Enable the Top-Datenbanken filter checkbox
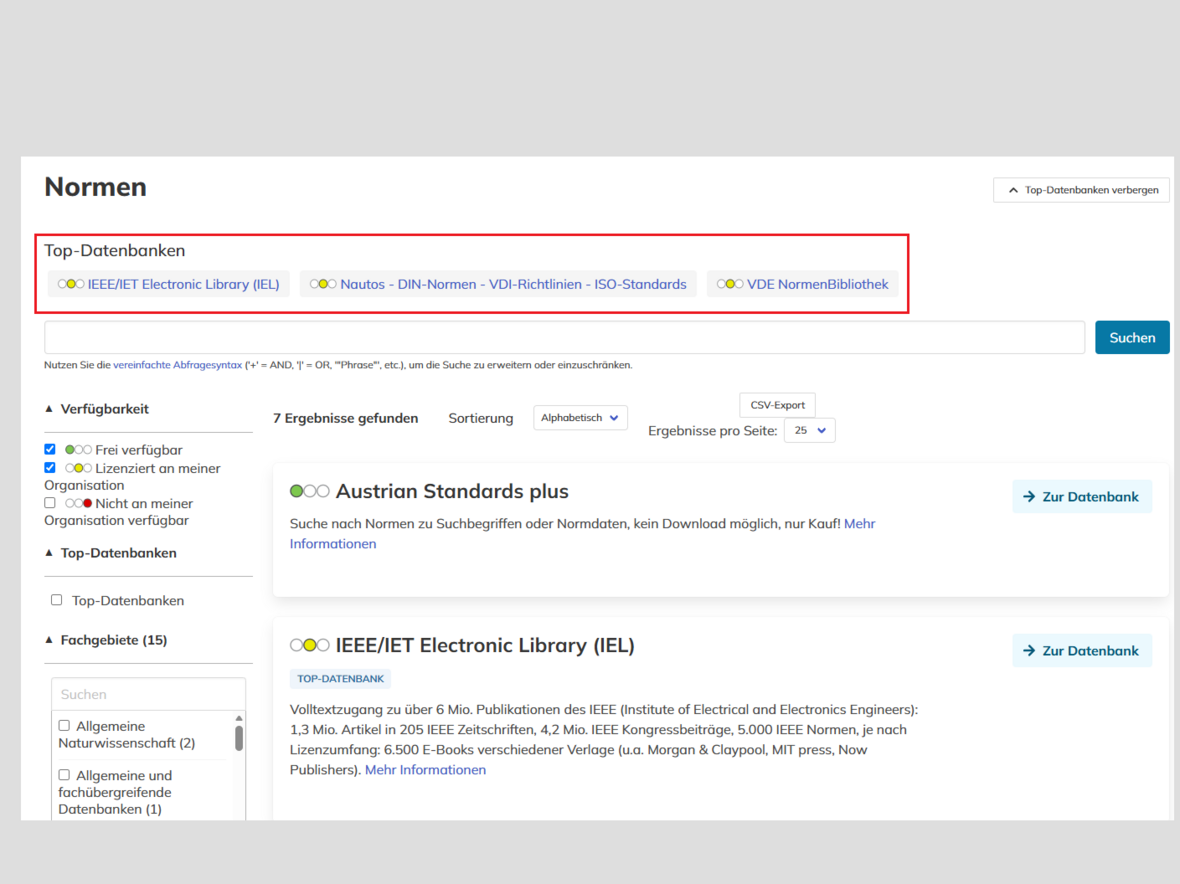1180x884 pixels. (56, 600)
